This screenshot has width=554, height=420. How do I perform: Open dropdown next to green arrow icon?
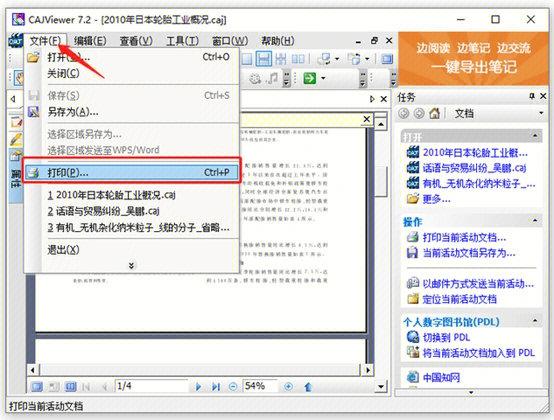pos(323,78)
